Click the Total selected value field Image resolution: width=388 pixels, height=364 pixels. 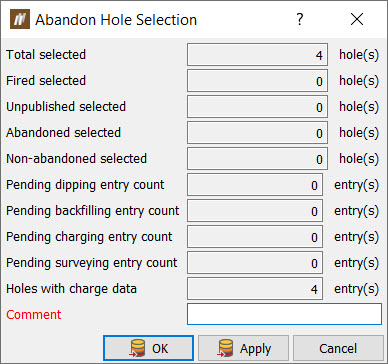(x=257, y=54)
